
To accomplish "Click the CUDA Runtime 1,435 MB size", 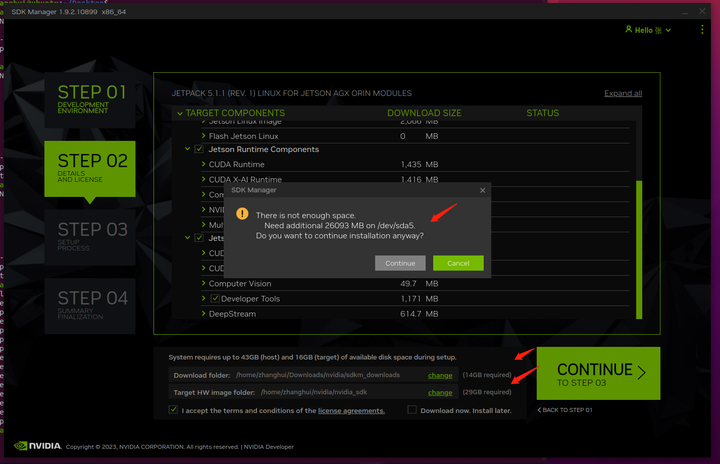I will tap(419, 164).
